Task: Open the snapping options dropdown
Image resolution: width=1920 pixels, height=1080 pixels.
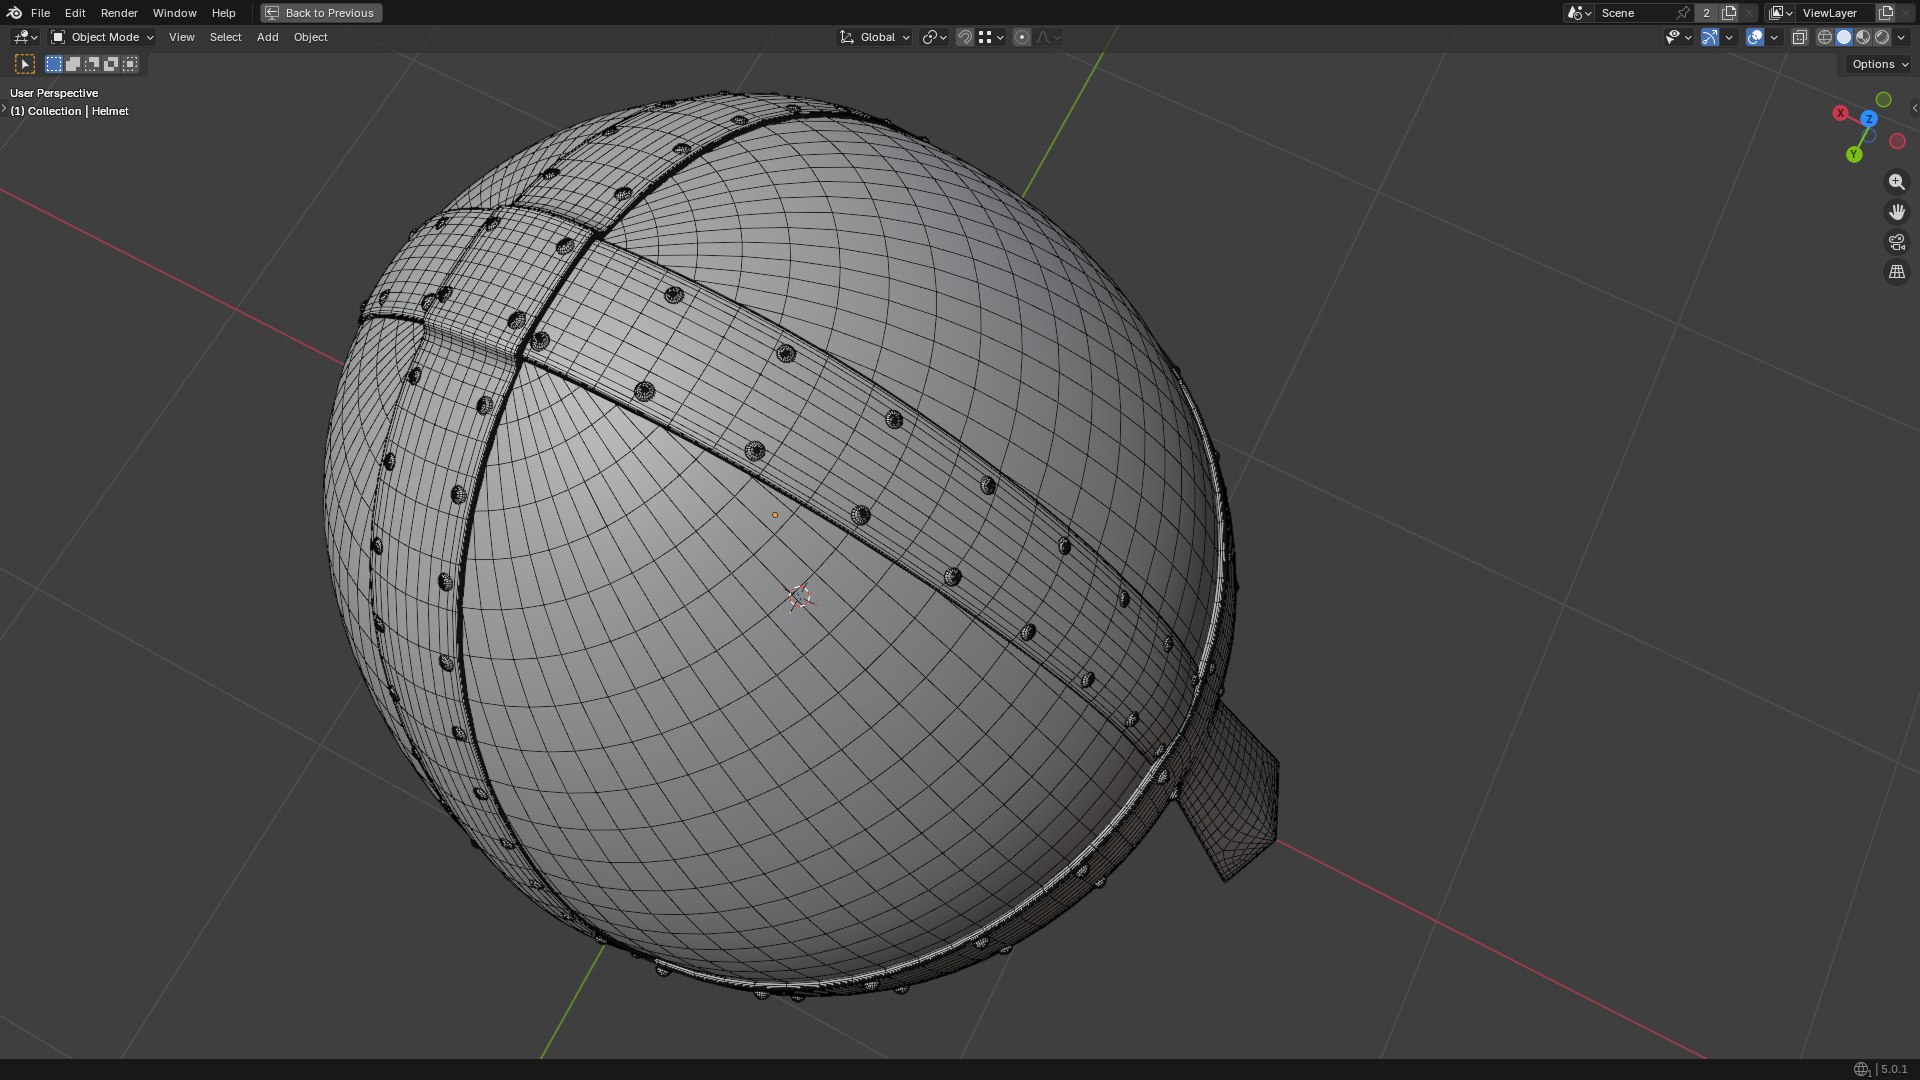Action: coord(991,37)
